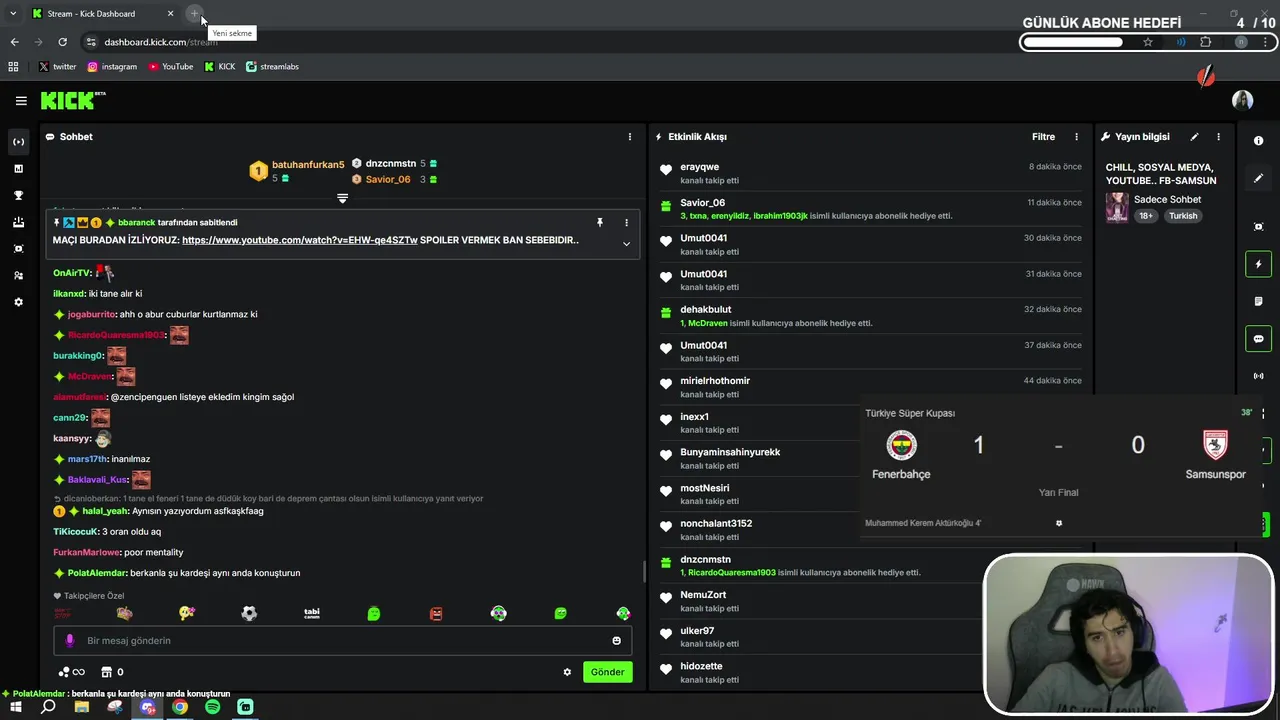Select the Savior_06 gifted subscription event

point(870,209)
